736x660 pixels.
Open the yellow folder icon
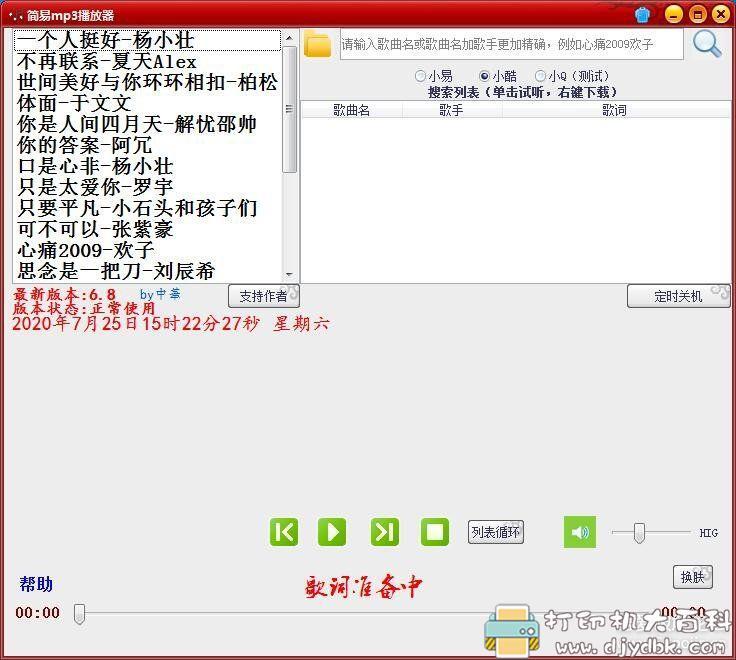(x=317, y=45)
